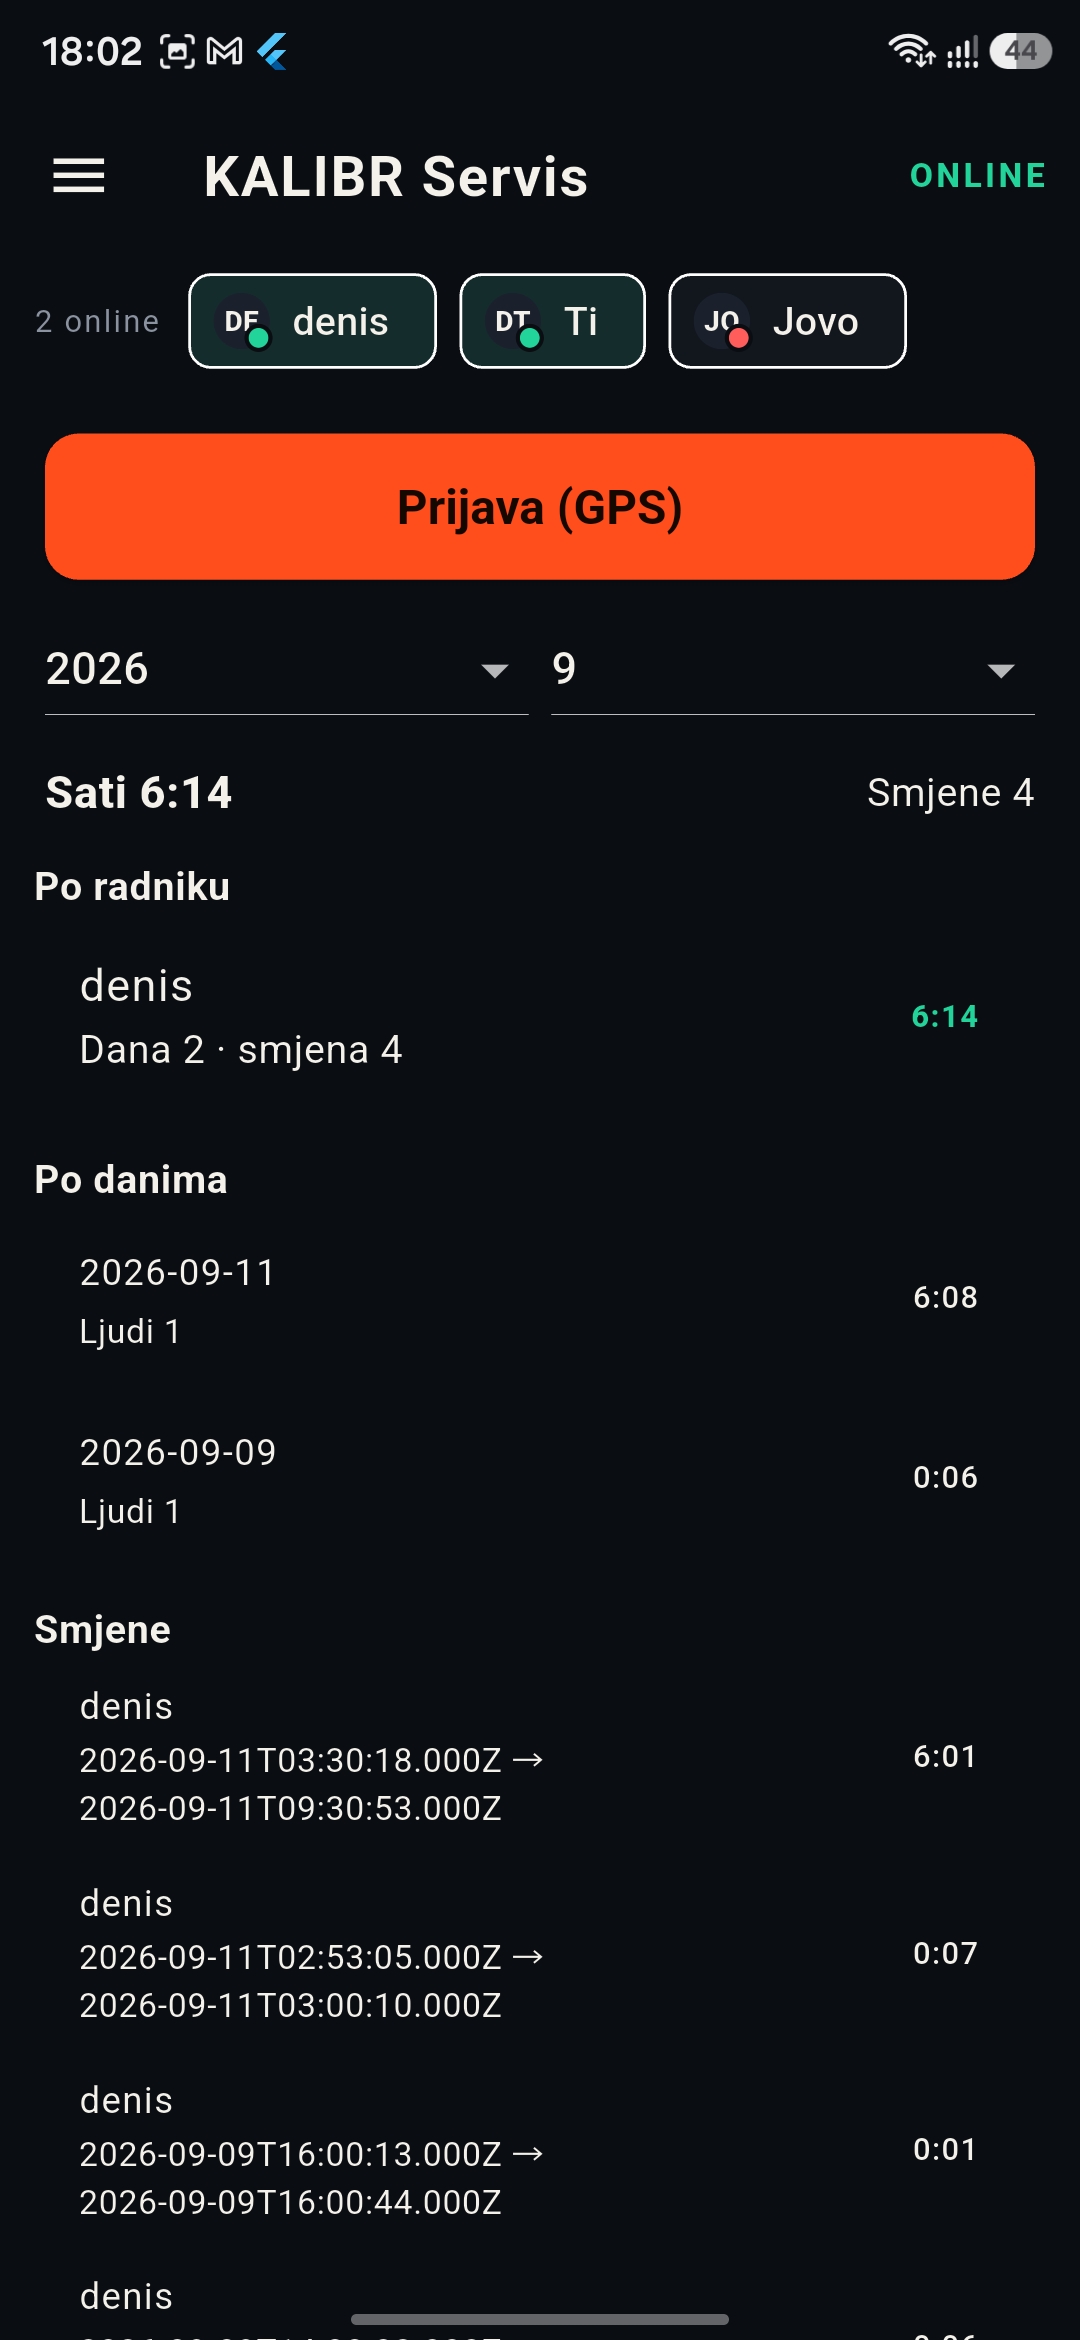Screen dimensions: 1080x2340
Task: Tap the DT avatar icon for Ti
Action: (514, 322)
